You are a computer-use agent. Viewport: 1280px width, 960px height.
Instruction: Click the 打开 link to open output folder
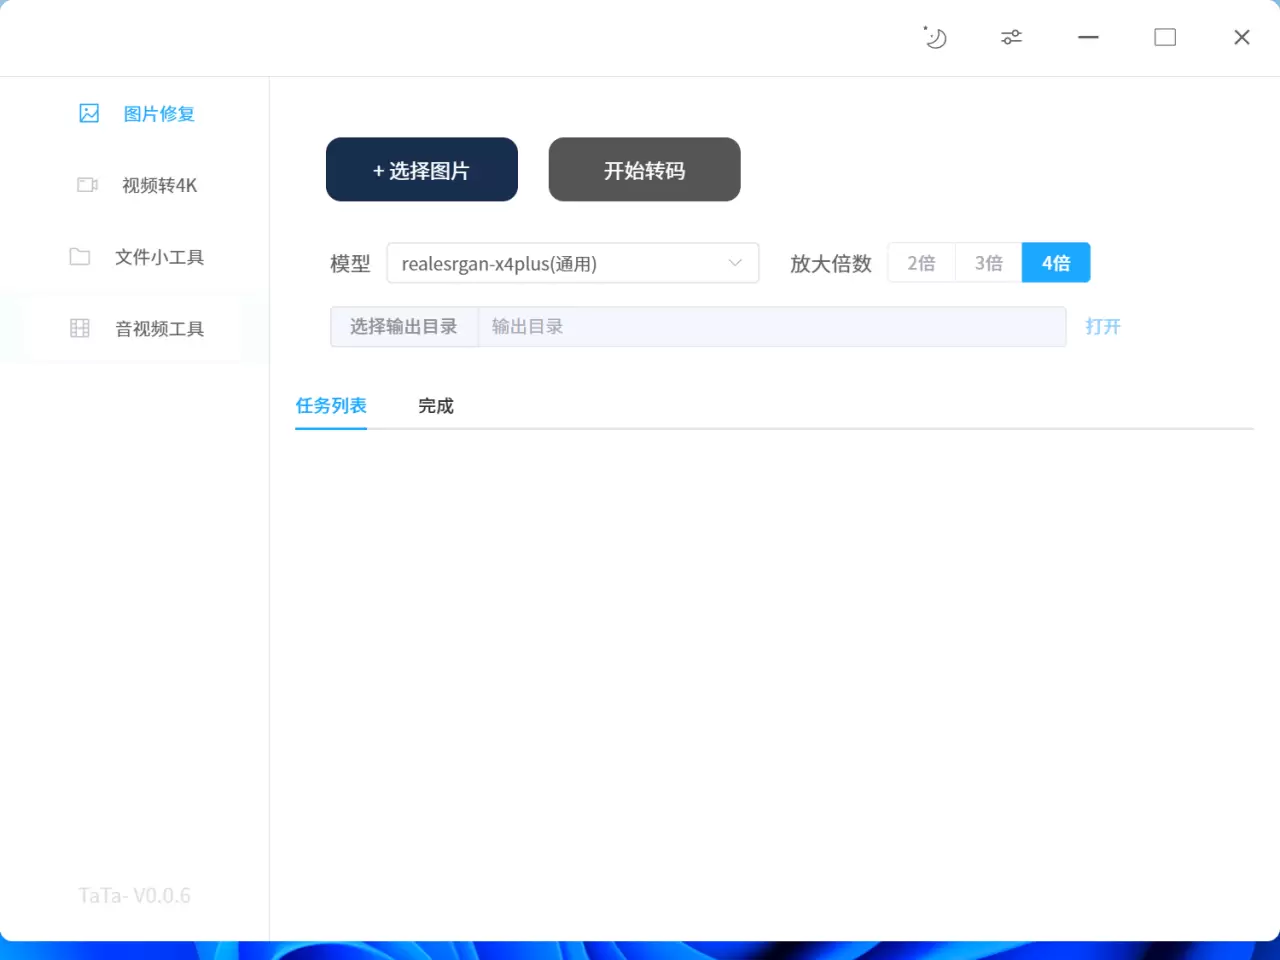click(x=1103, y=326)
